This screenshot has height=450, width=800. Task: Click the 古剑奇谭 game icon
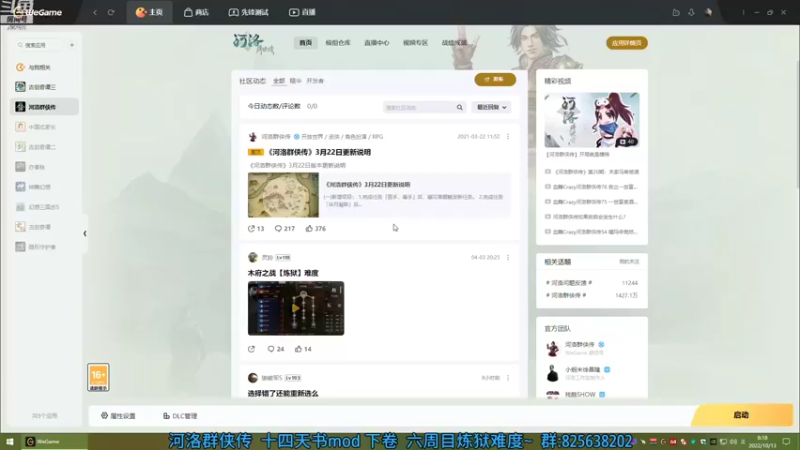20,227
